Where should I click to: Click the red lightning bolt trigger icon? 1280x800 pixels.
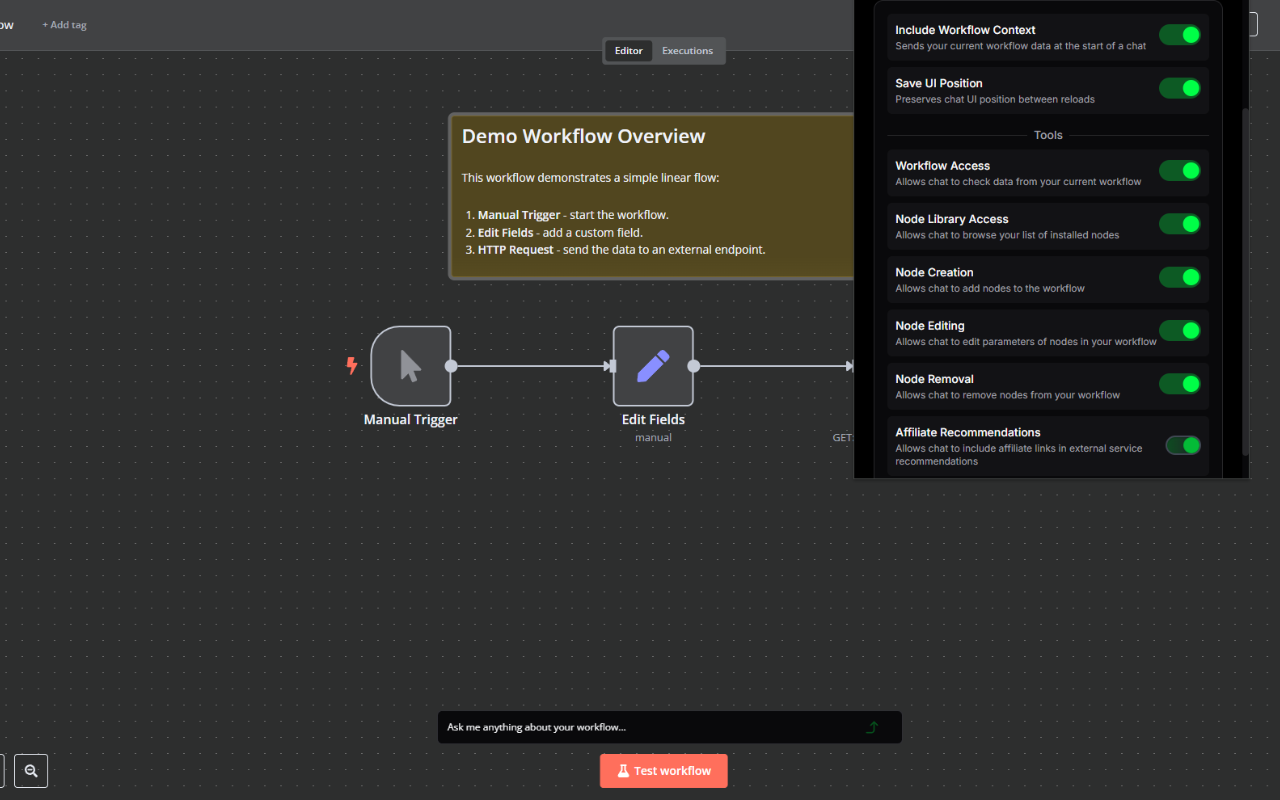point(352,366)
